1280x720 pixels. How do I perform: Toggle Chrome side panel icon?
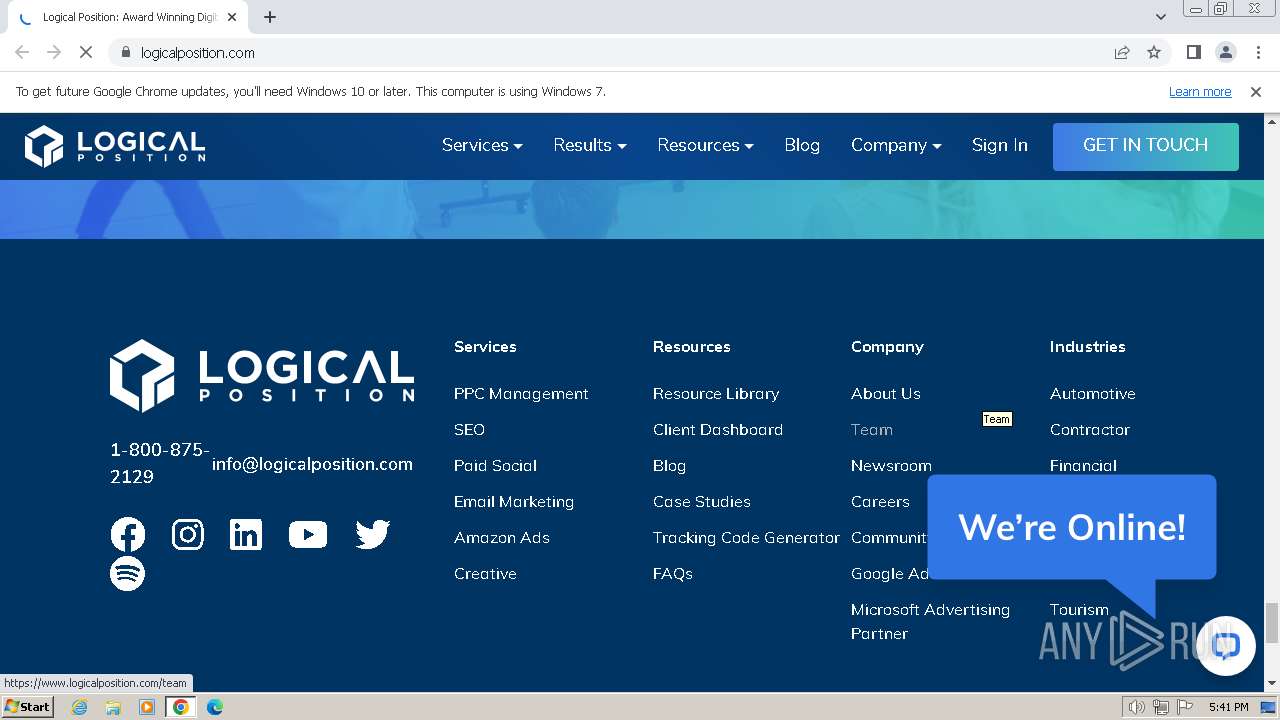click(x=1193, y=52)
